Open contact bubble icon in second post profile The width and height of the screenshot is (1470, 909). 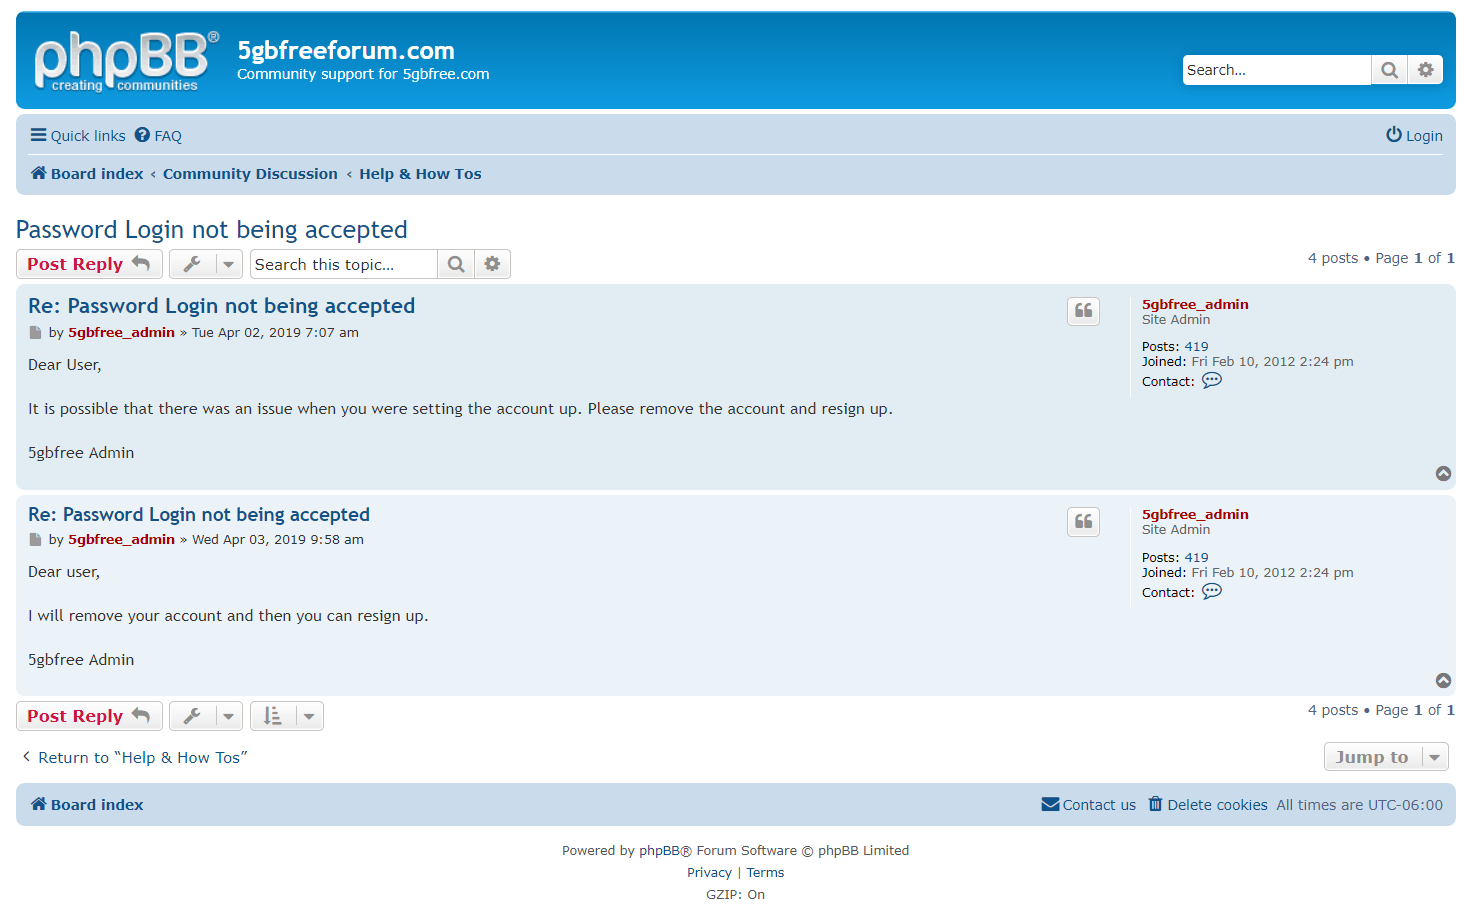(1212, 592)
